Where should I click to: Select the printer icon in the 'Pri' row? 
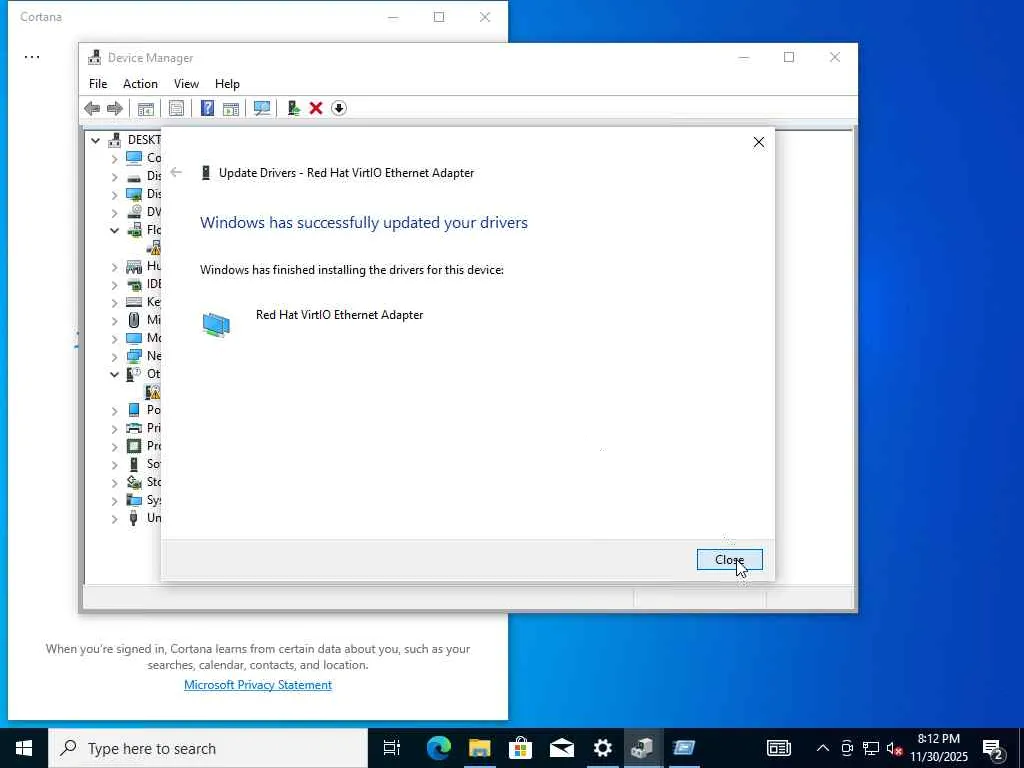134,428
